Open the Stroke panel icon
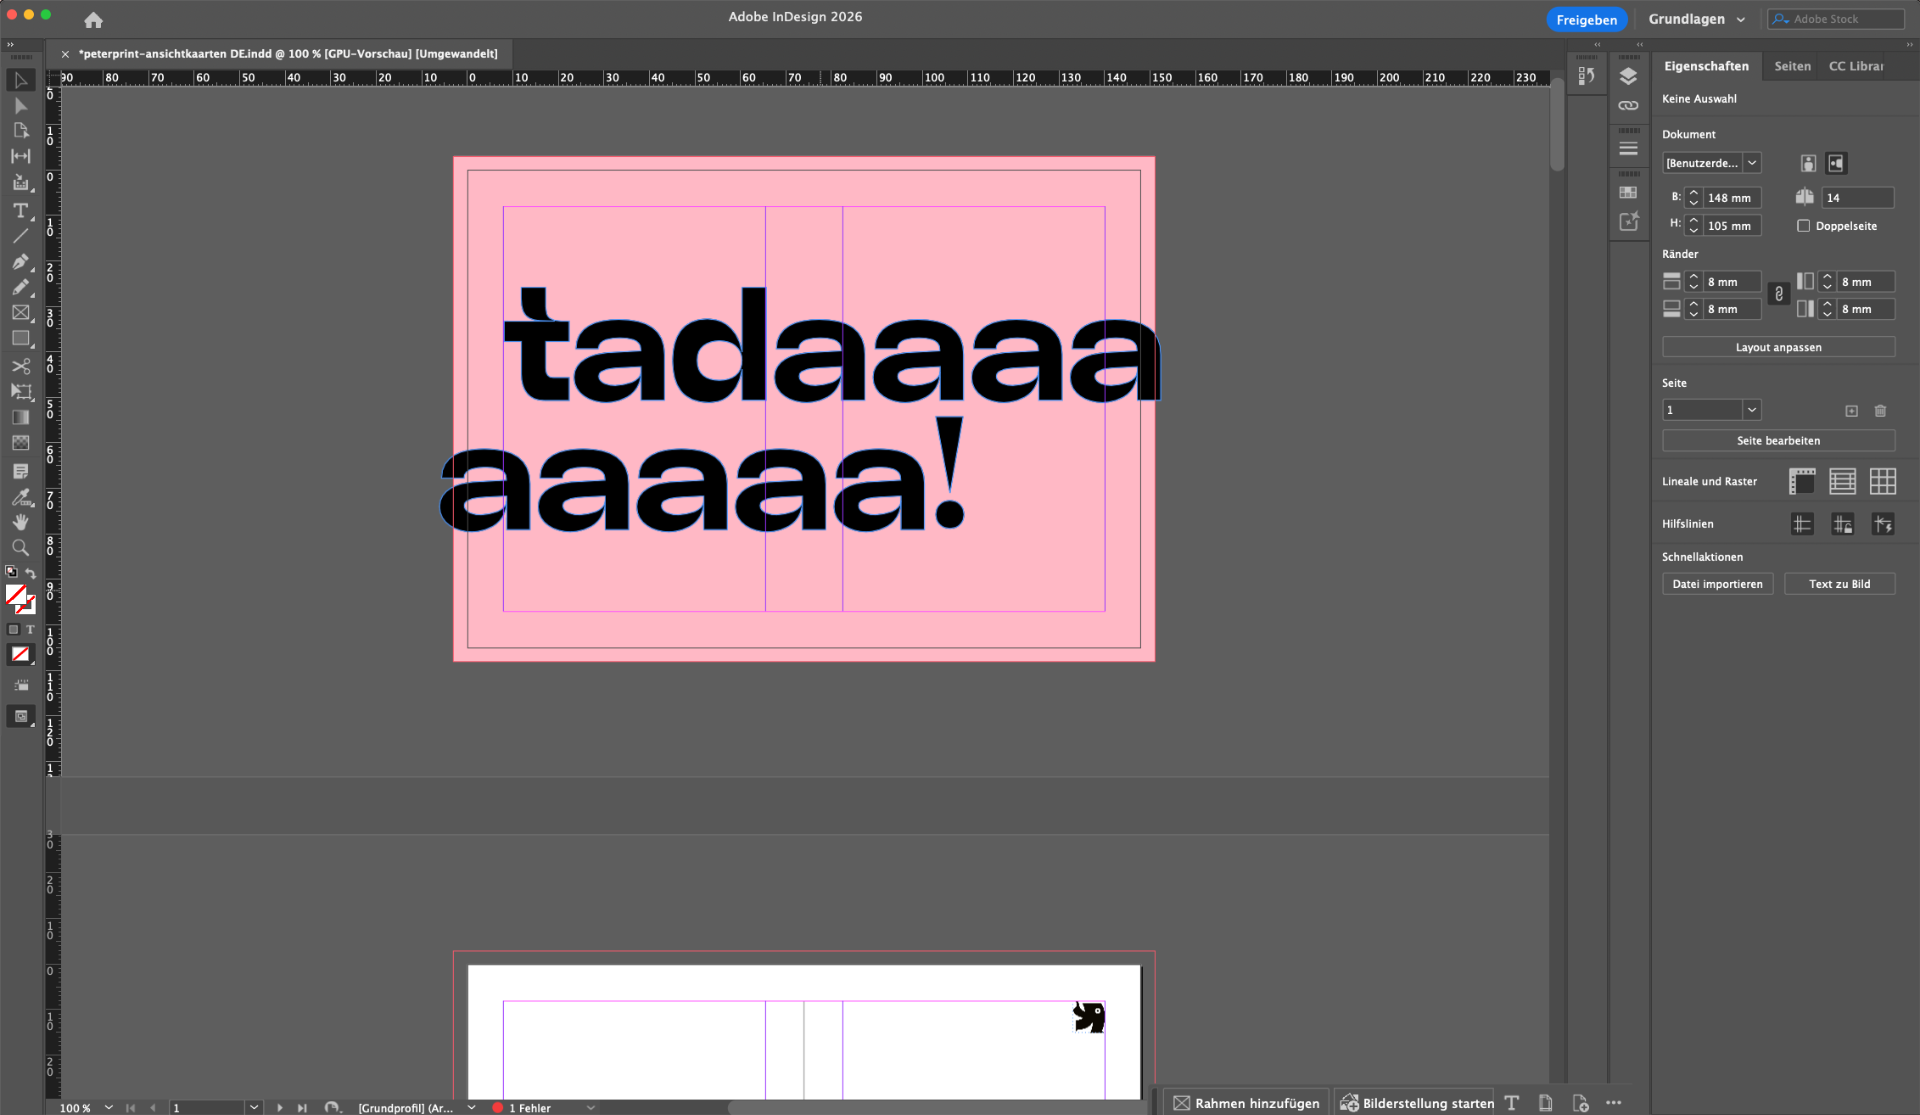1920x1115 pixels. click(x=1628, y=149)
